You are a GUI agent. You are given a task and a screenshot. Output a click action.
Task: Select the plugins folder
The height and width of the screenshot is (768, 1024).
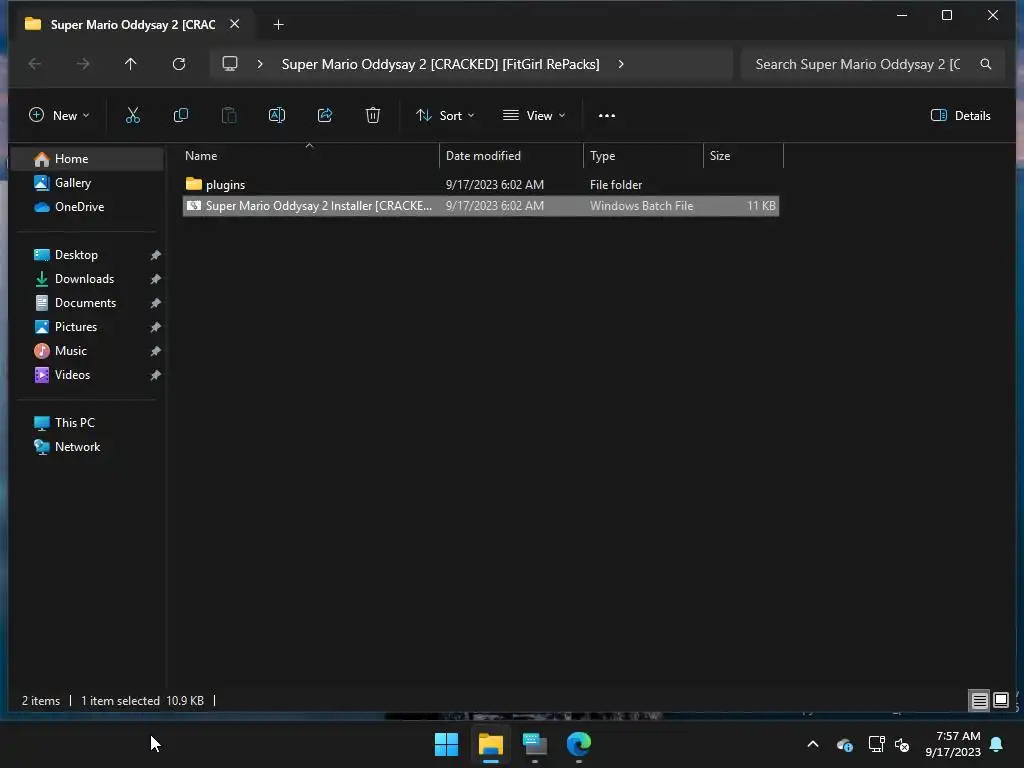[x=481, y=185]
